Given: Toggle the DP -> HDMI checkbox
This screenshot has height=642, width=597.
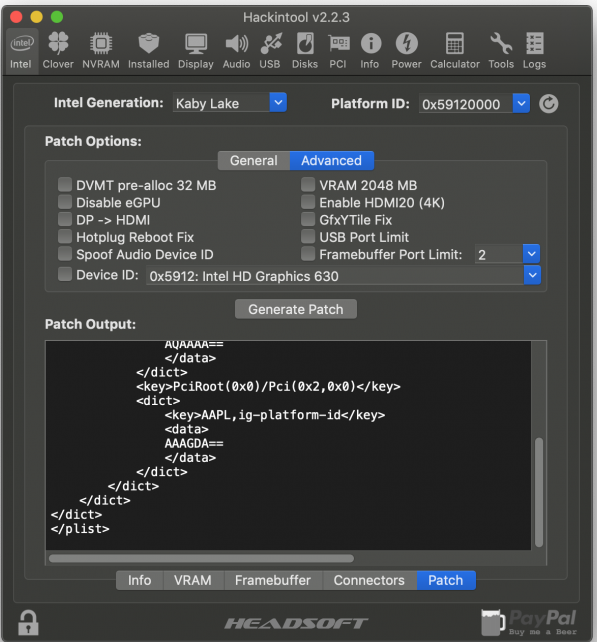Looking at the screenshot, I should [65, 219].
